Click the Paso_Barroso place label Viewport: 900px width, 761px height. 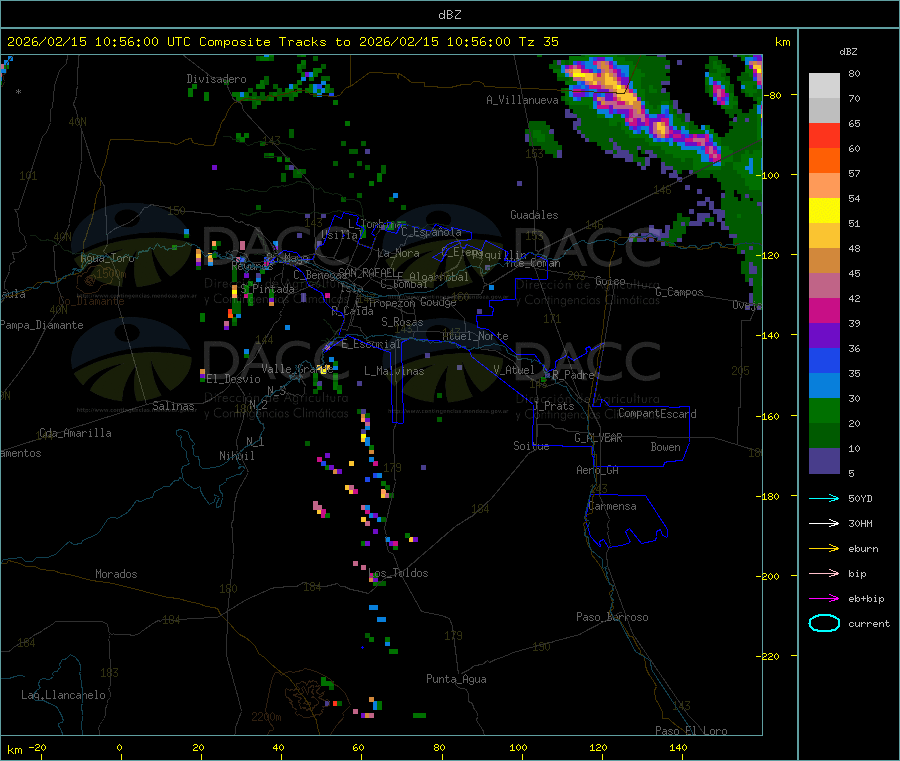tap(612, 617)
